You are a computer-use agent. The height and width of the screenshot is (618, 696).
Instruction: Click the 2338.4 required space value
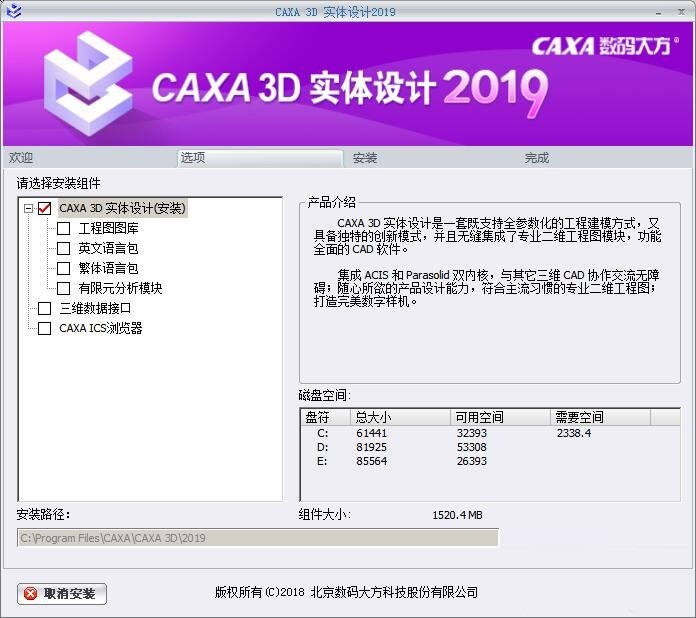574,433
